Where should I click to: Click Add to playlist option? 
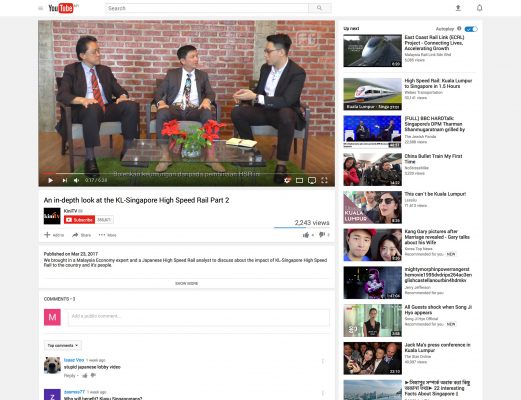tap(54, 235)
